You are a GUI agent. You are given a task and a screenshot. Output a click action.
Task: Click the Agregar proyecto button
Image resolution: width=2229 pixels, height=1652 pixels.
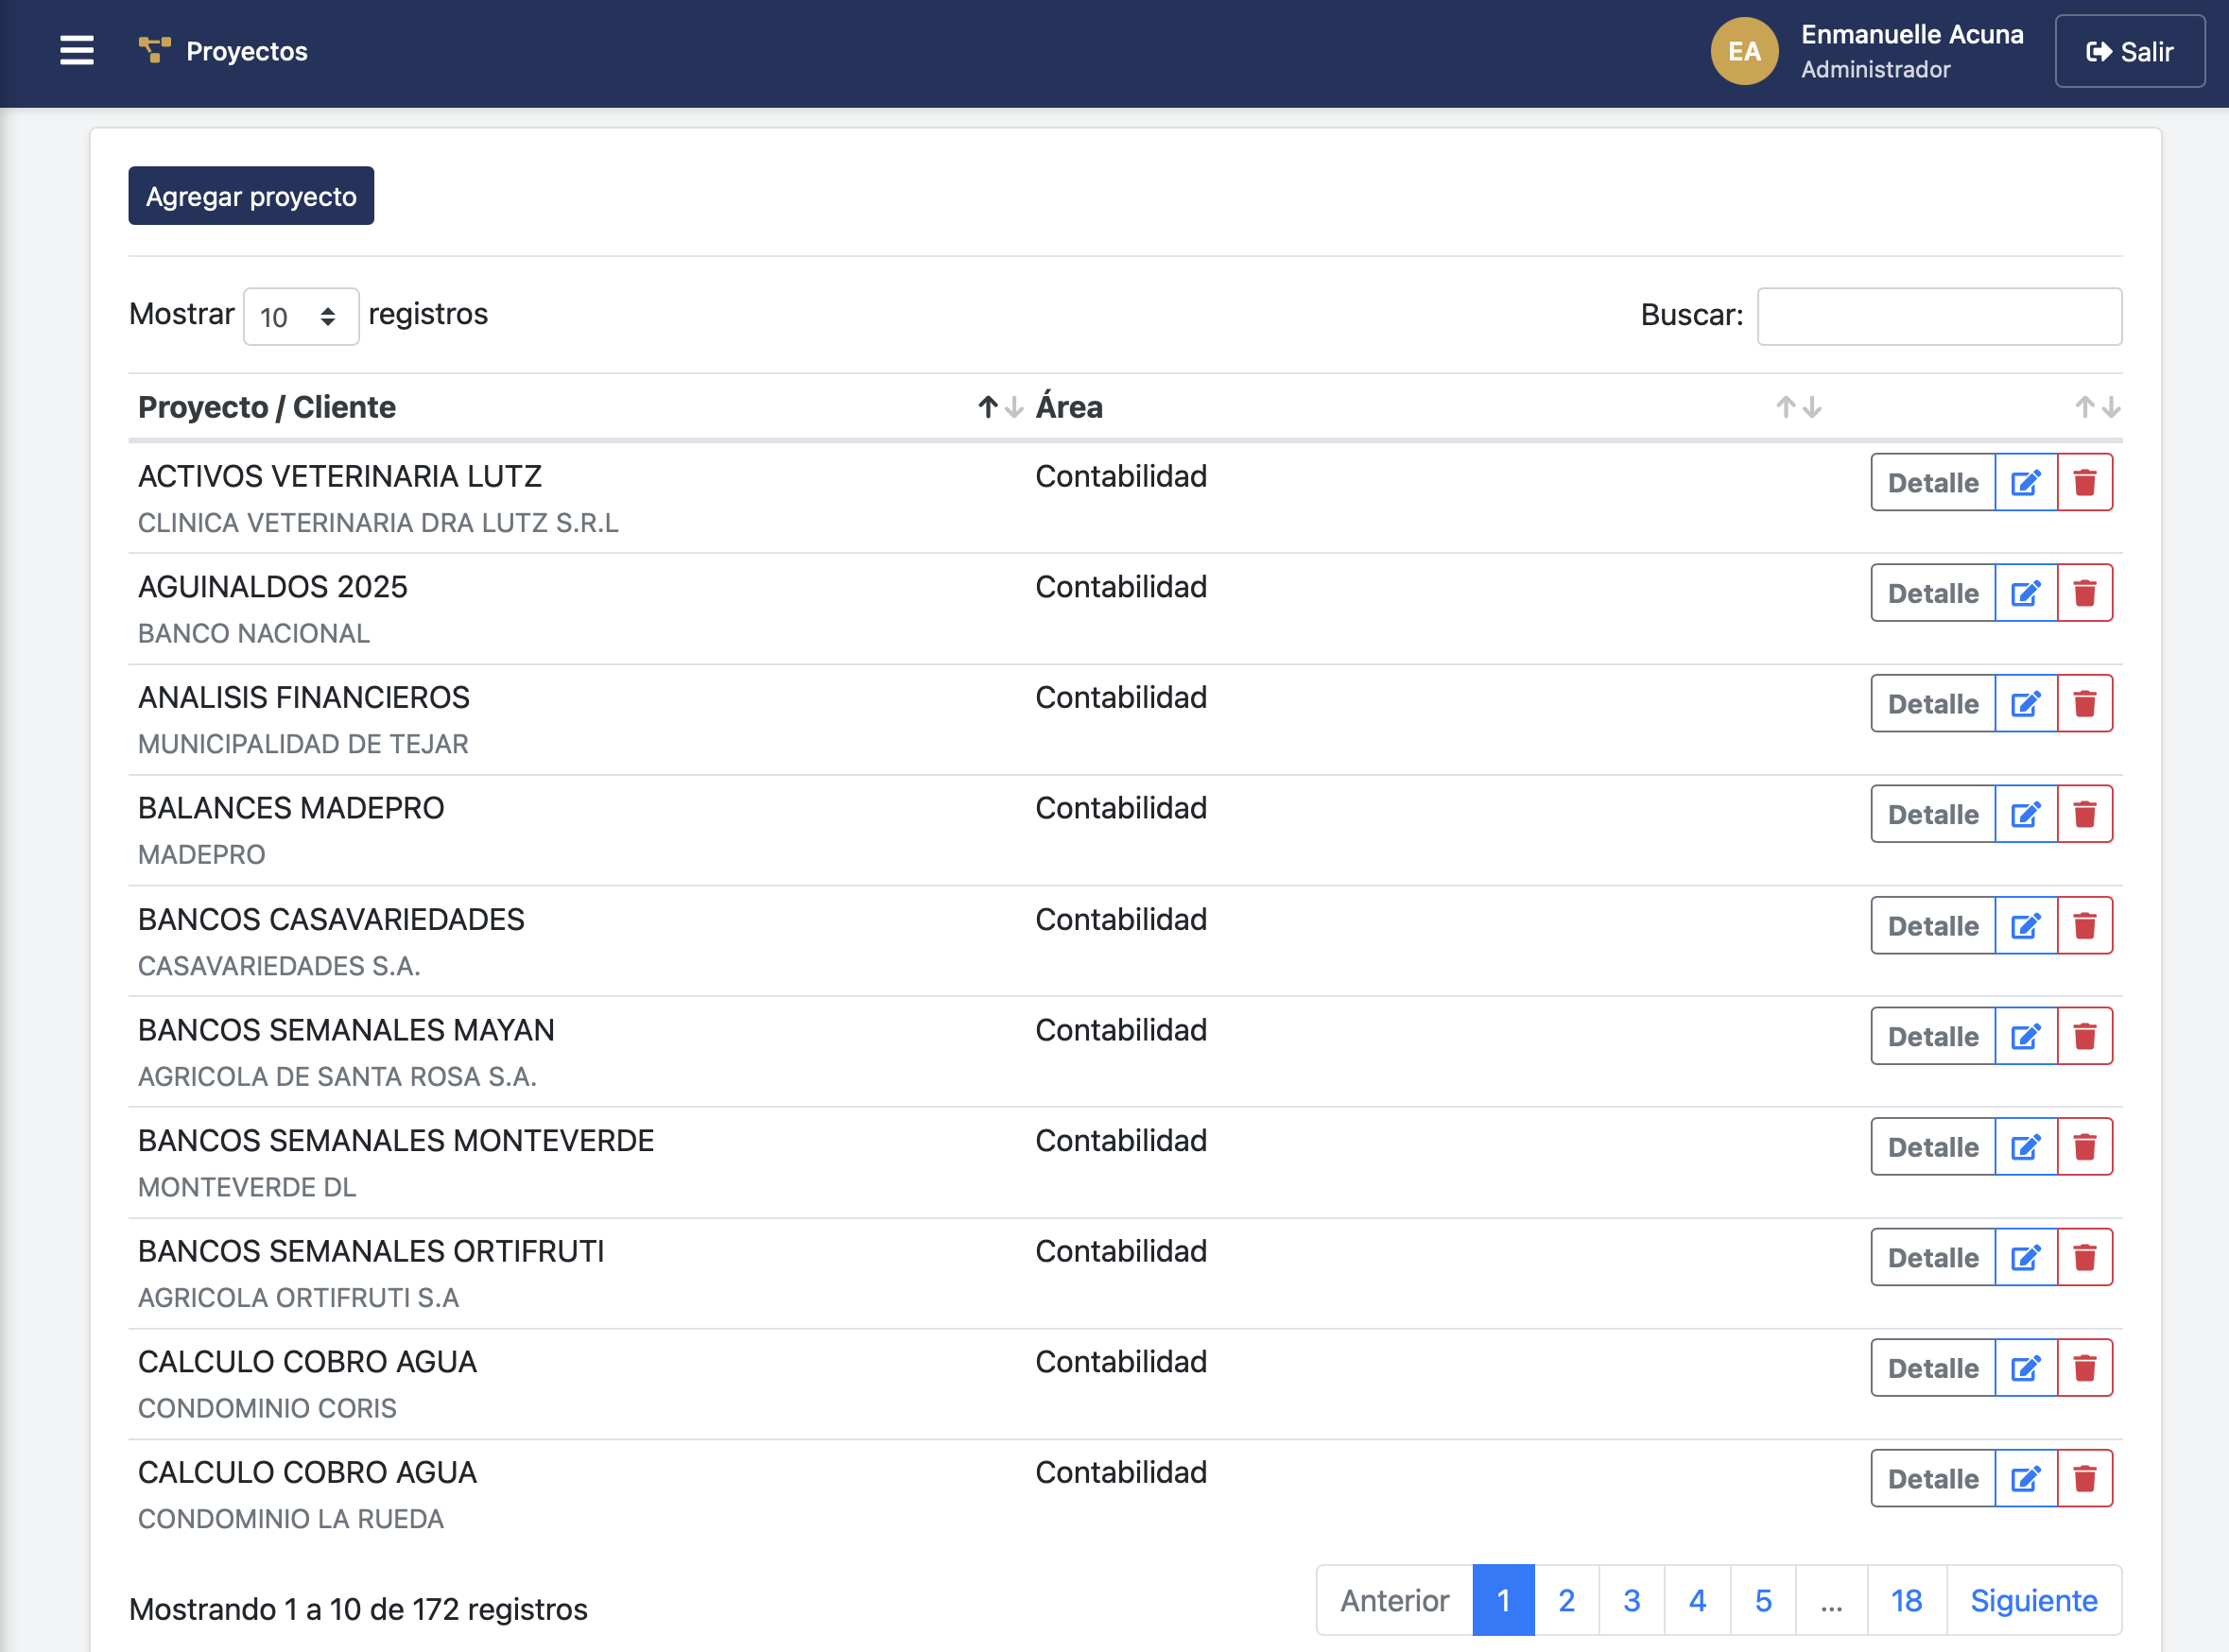(x=251, y=196)
